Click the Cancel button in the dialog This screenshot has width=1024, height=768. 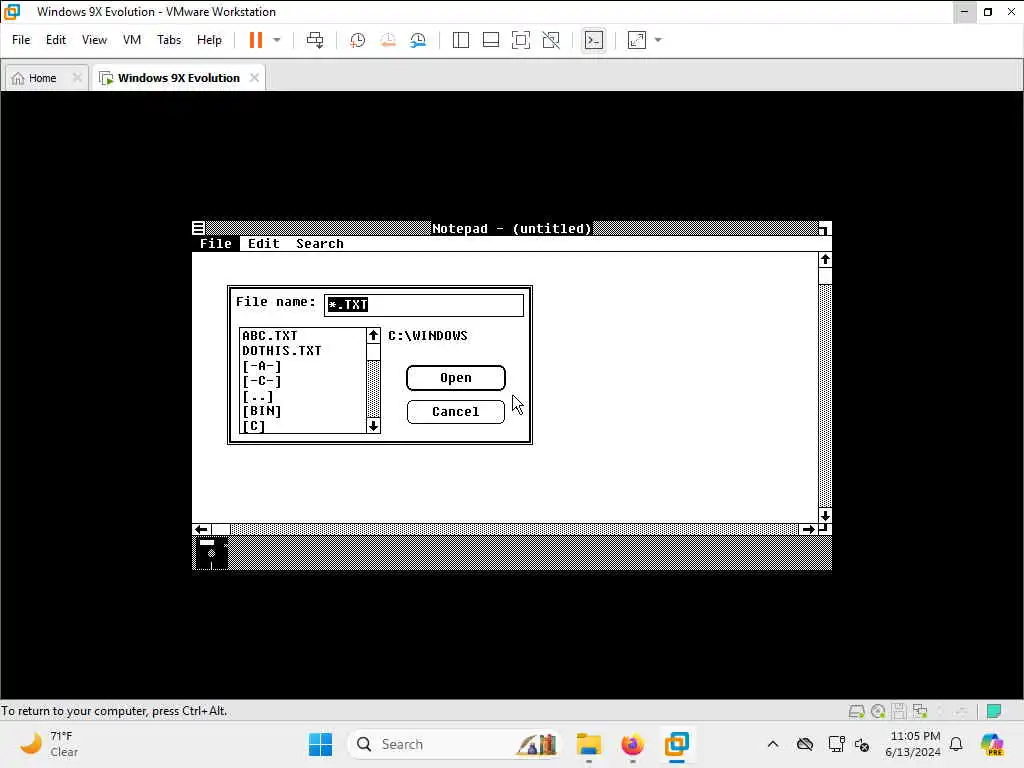(x=456, y=412)
